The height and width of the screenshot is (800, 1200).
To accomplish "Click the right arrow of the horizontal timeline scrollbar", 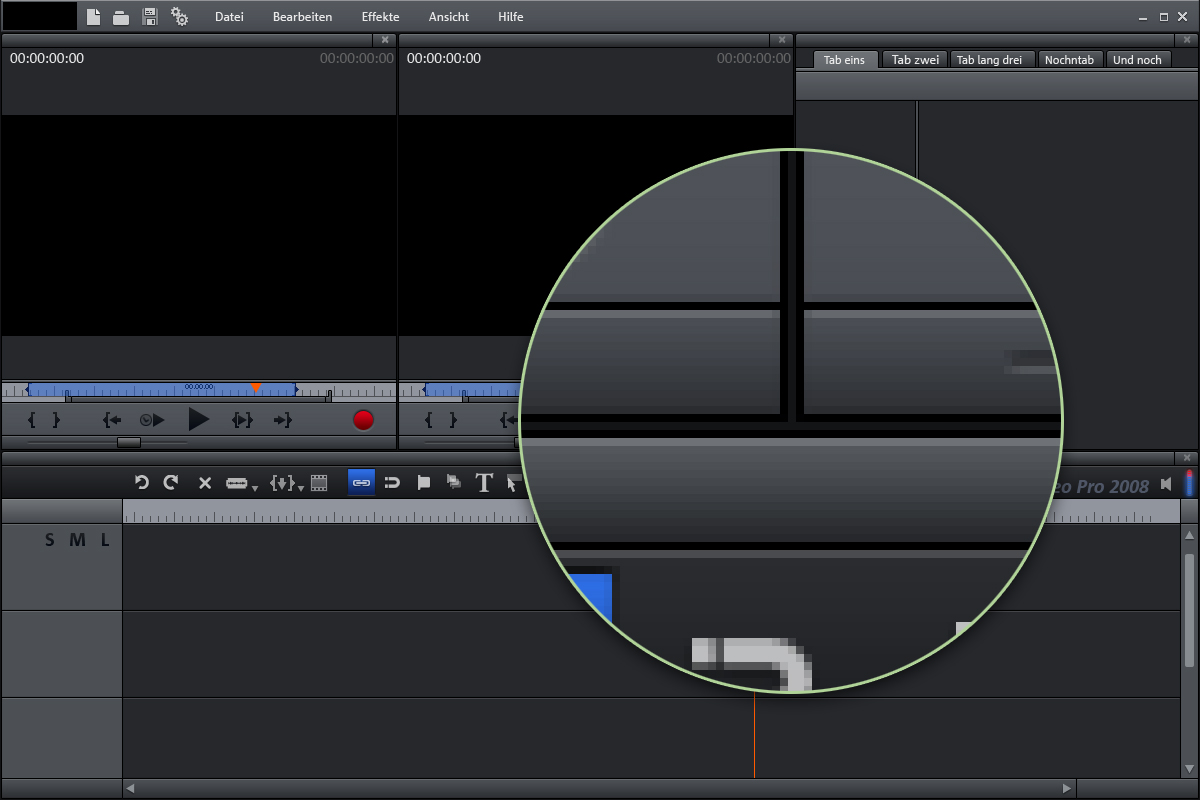I will (1067, 788).
